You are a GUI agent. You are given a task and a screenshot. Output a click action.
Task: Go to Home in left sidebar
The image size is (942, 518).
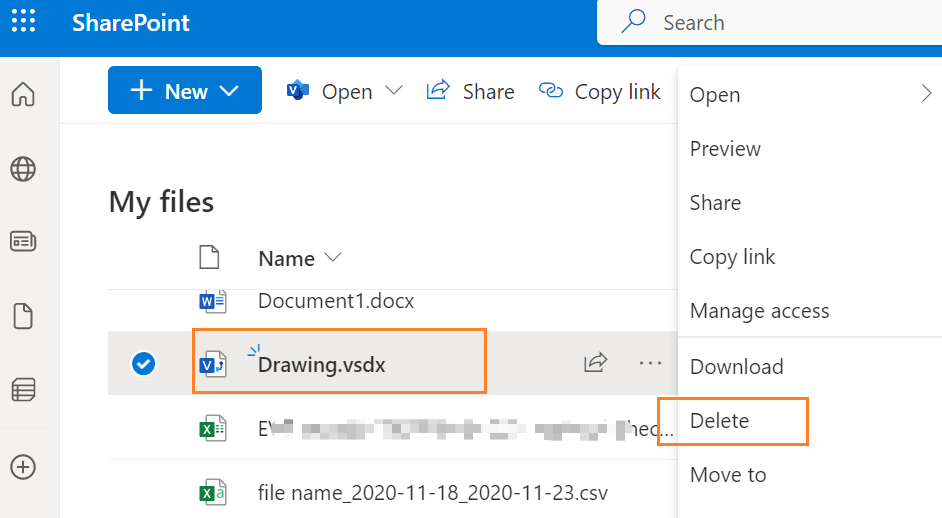tap(23, 94)
